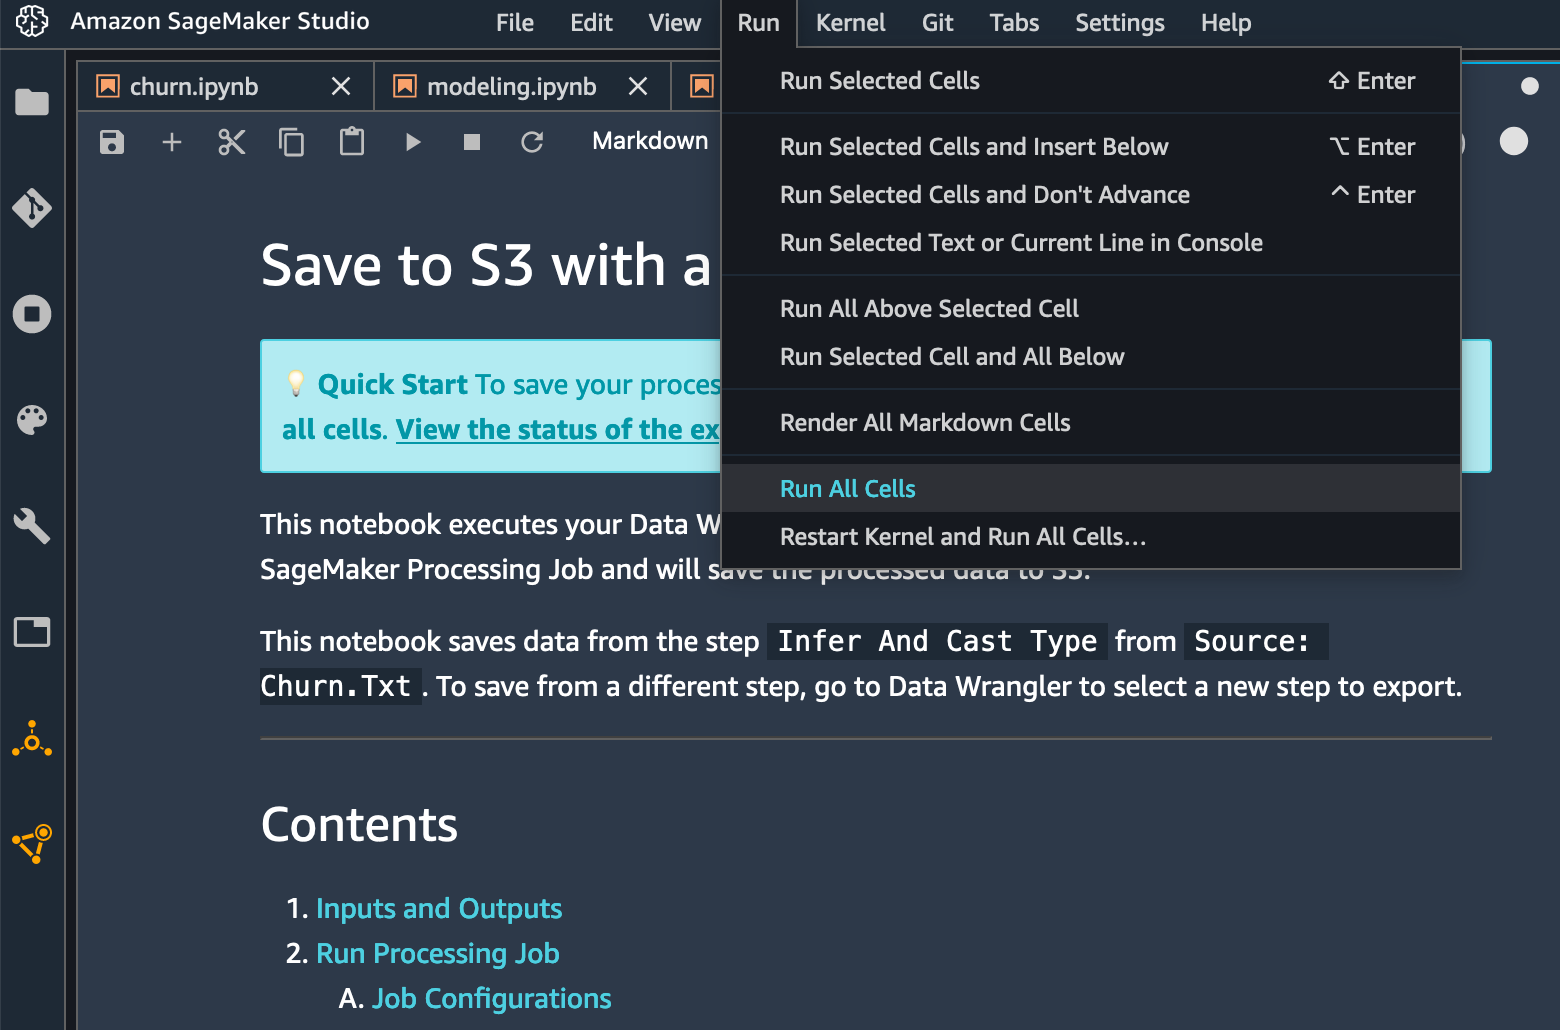Restart the kernel with refresh icon
Image resolution: width=1560 pixels, height=1030 pixels.
[x=532, y=142]
